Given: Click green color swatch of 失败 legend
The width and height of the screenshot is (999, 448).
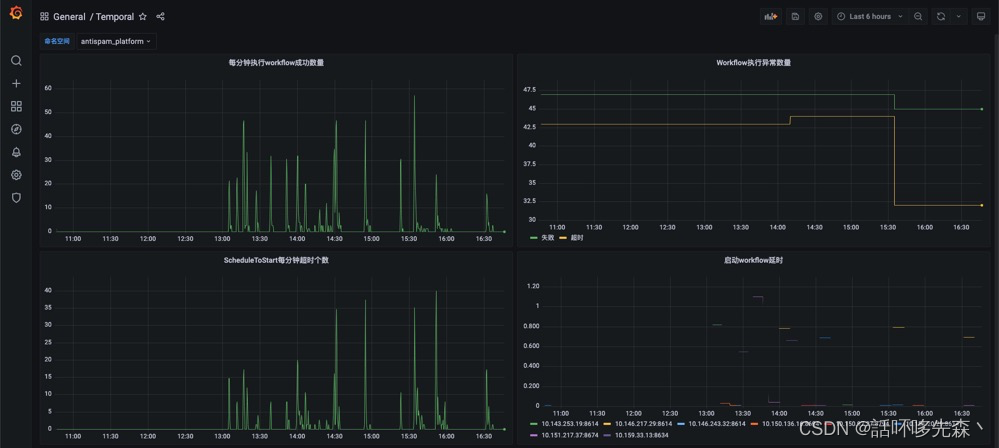Looking at the screenshot, I should [534, 238].
